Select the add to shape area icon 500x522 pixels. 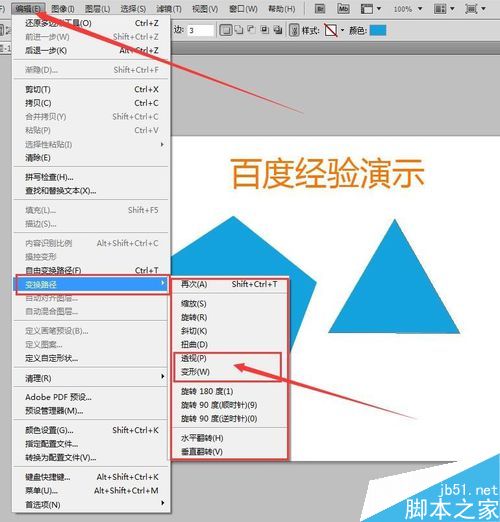click(239, 30)
